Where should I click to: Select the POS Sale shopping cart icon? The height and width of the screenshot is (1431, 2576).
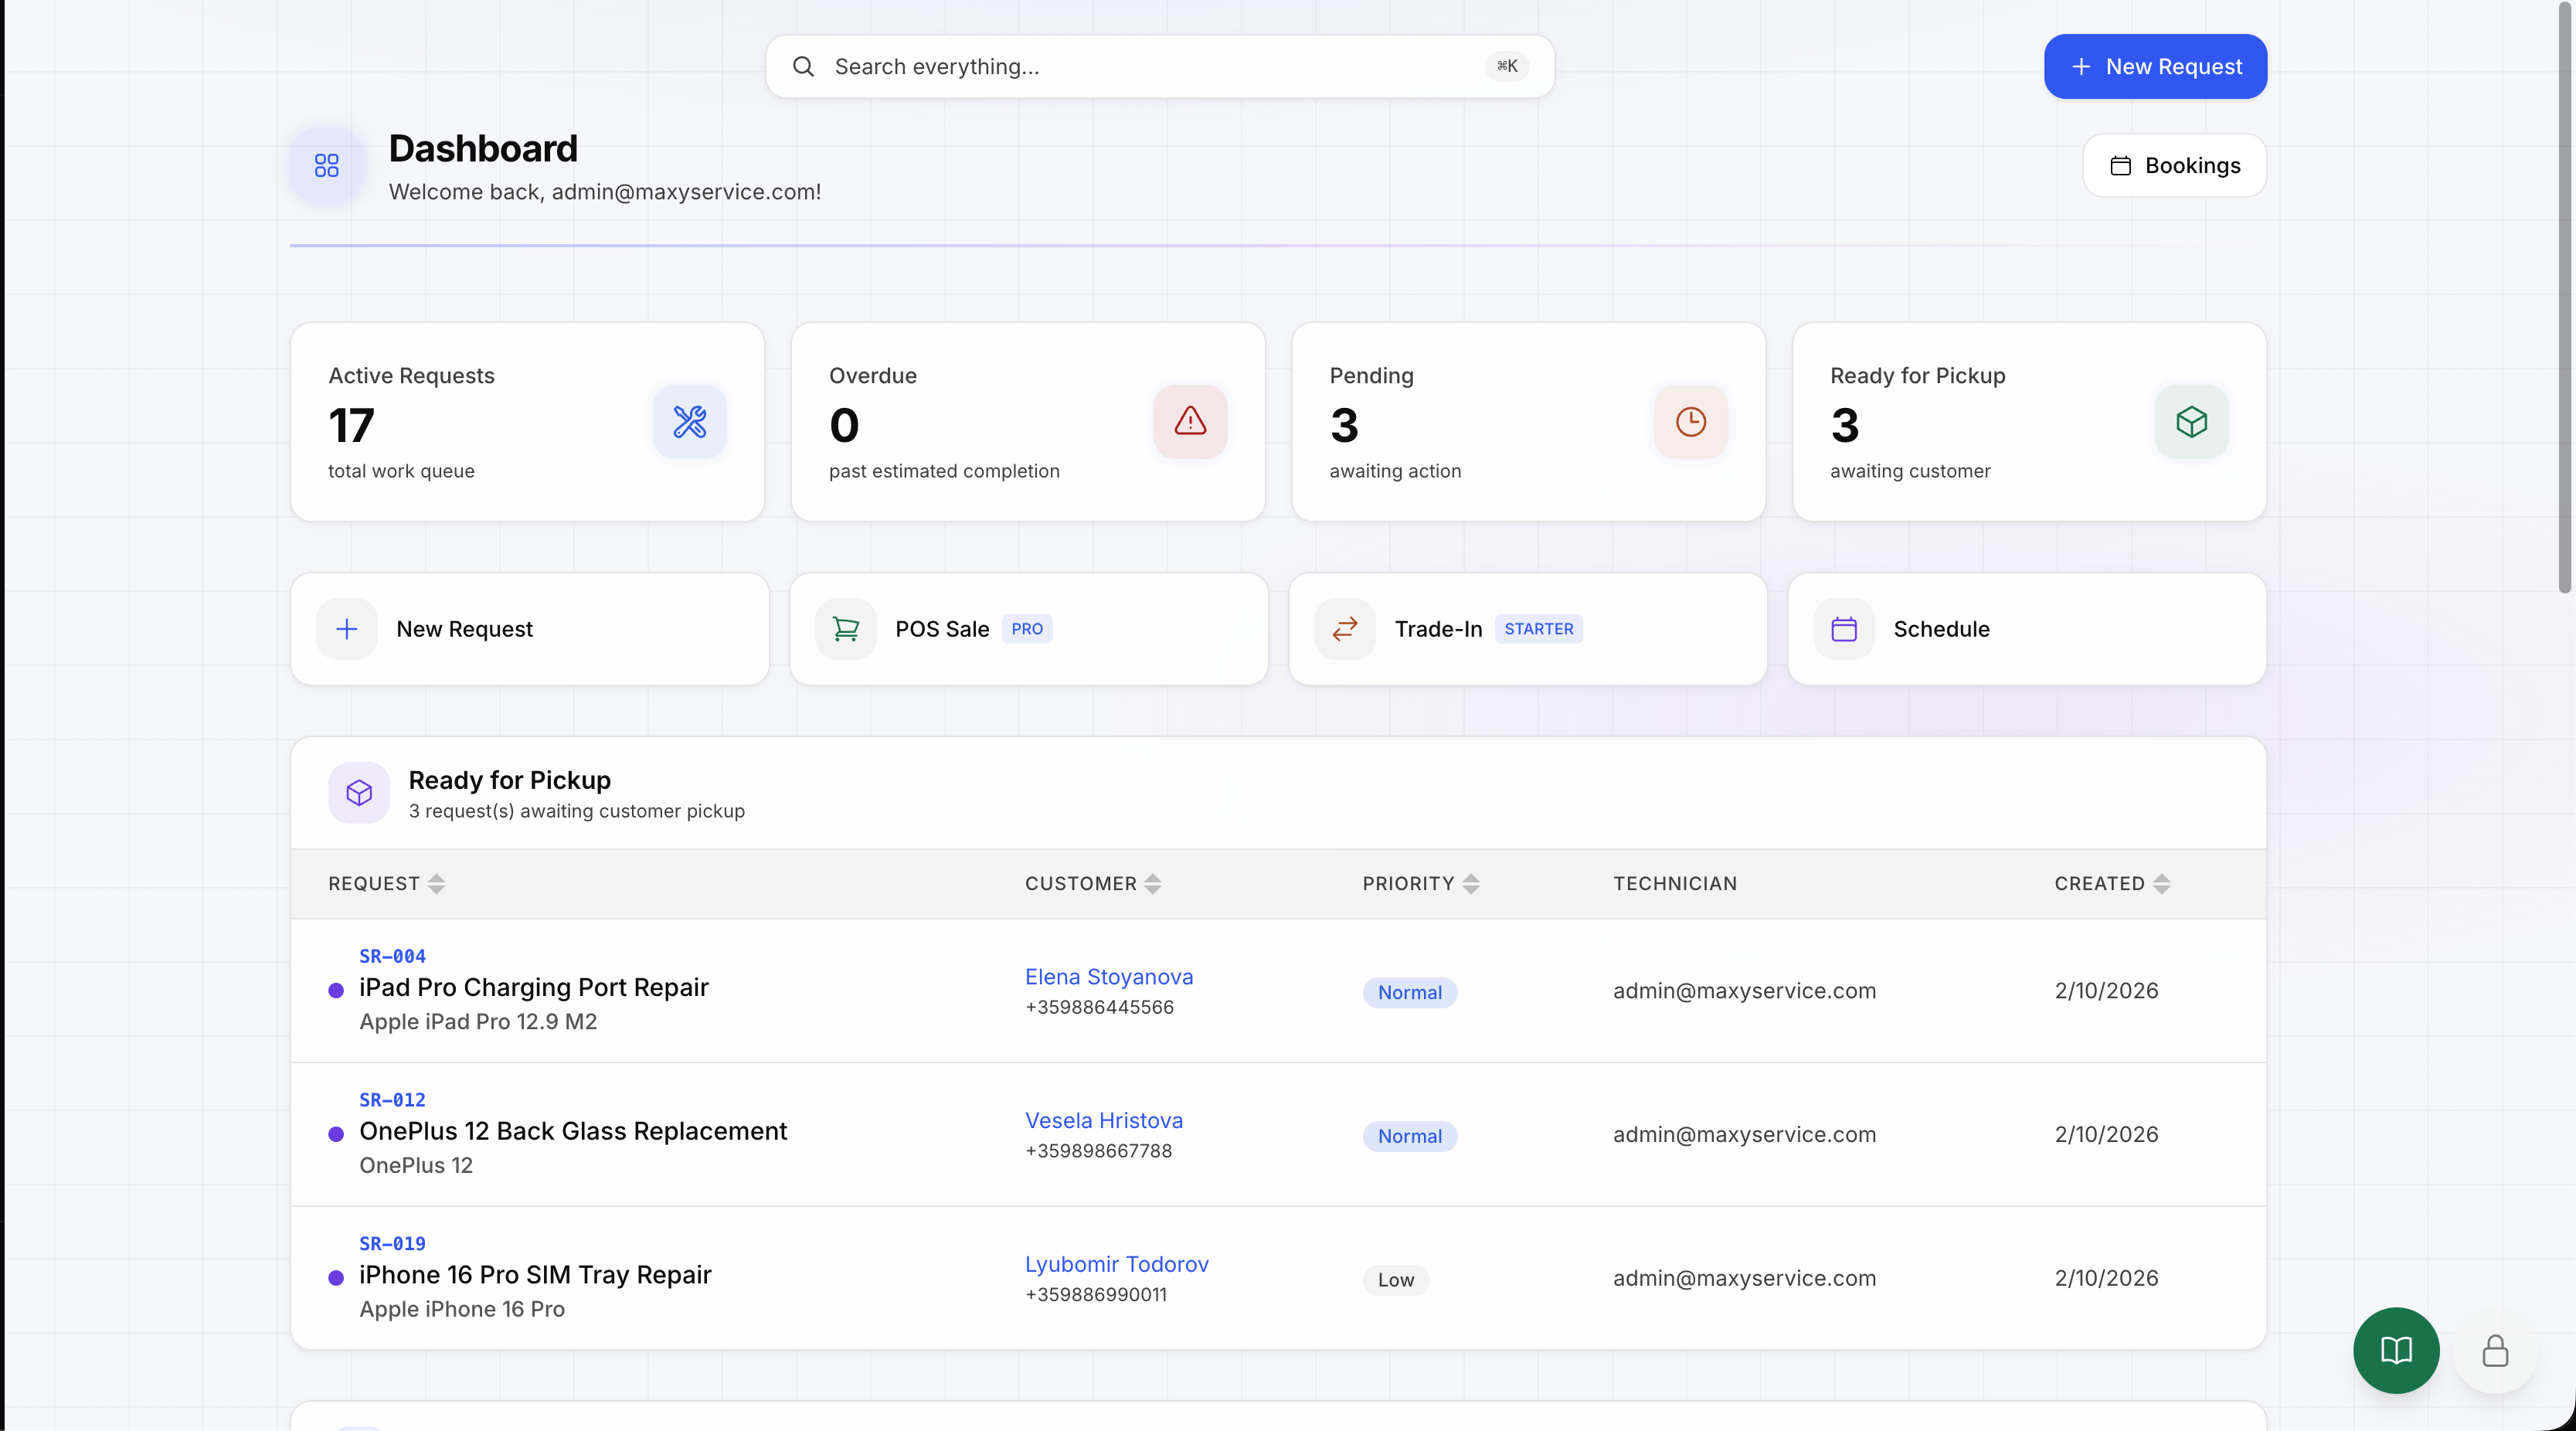pos(846,629)
